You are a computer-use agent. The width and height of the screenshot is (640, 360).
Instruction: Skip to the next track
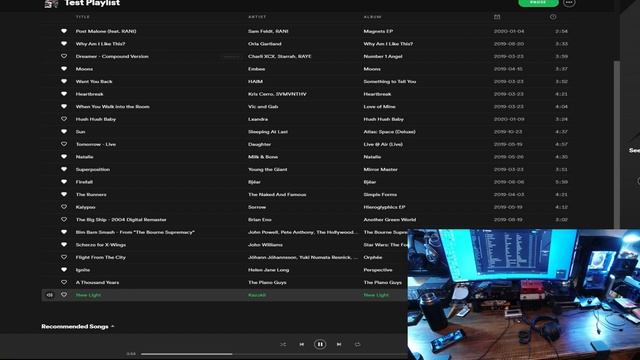tap(339, 344)
